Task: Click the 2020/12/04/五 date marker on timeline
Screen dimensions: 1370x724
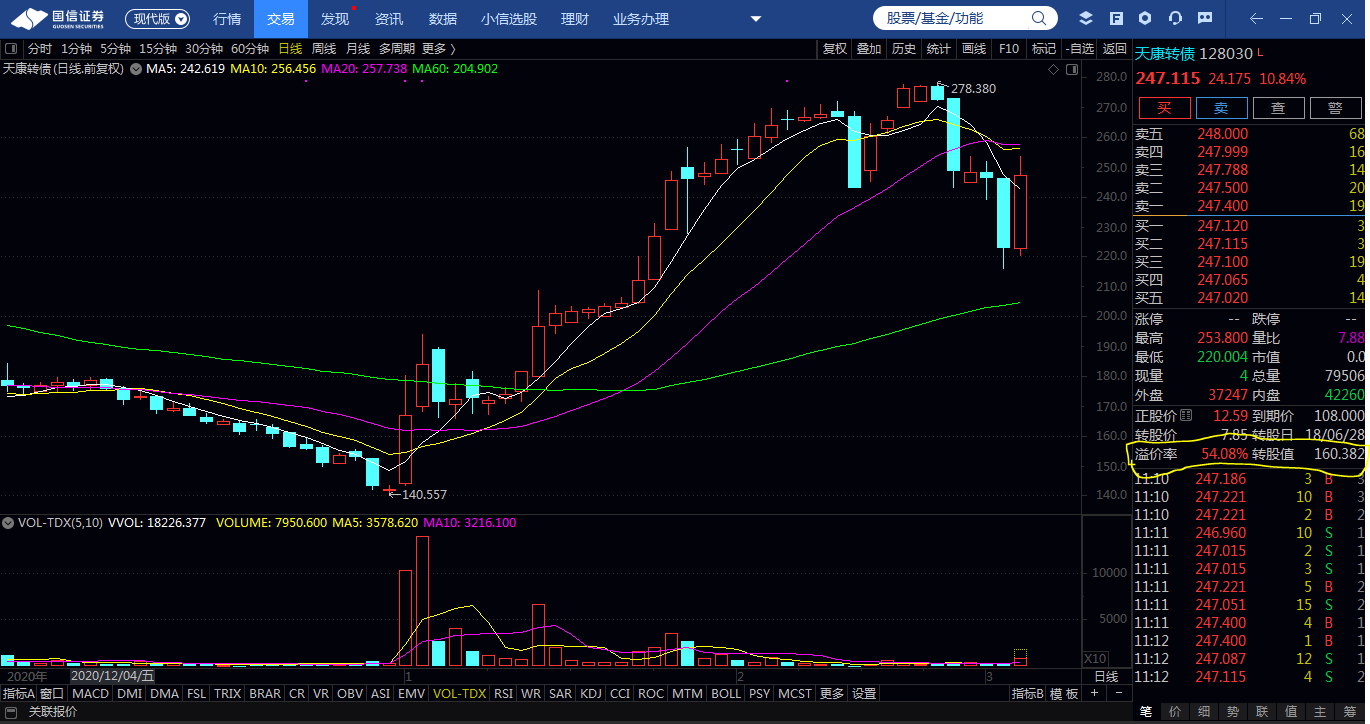Action: click(112, 676)
